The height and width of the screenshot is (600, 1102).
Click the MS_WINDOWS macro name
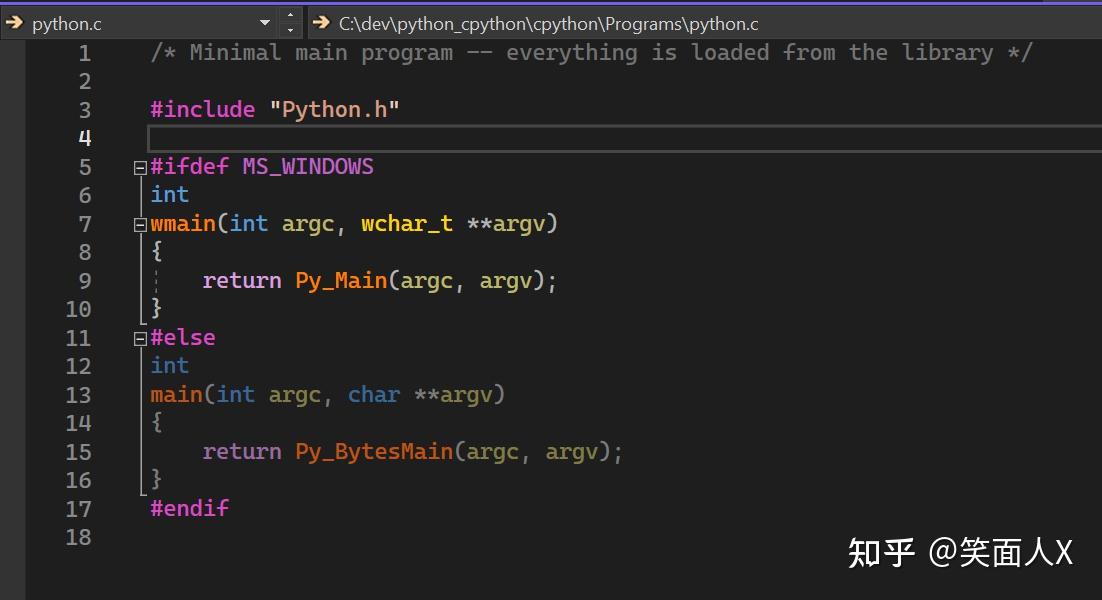(x=307, y=166)
